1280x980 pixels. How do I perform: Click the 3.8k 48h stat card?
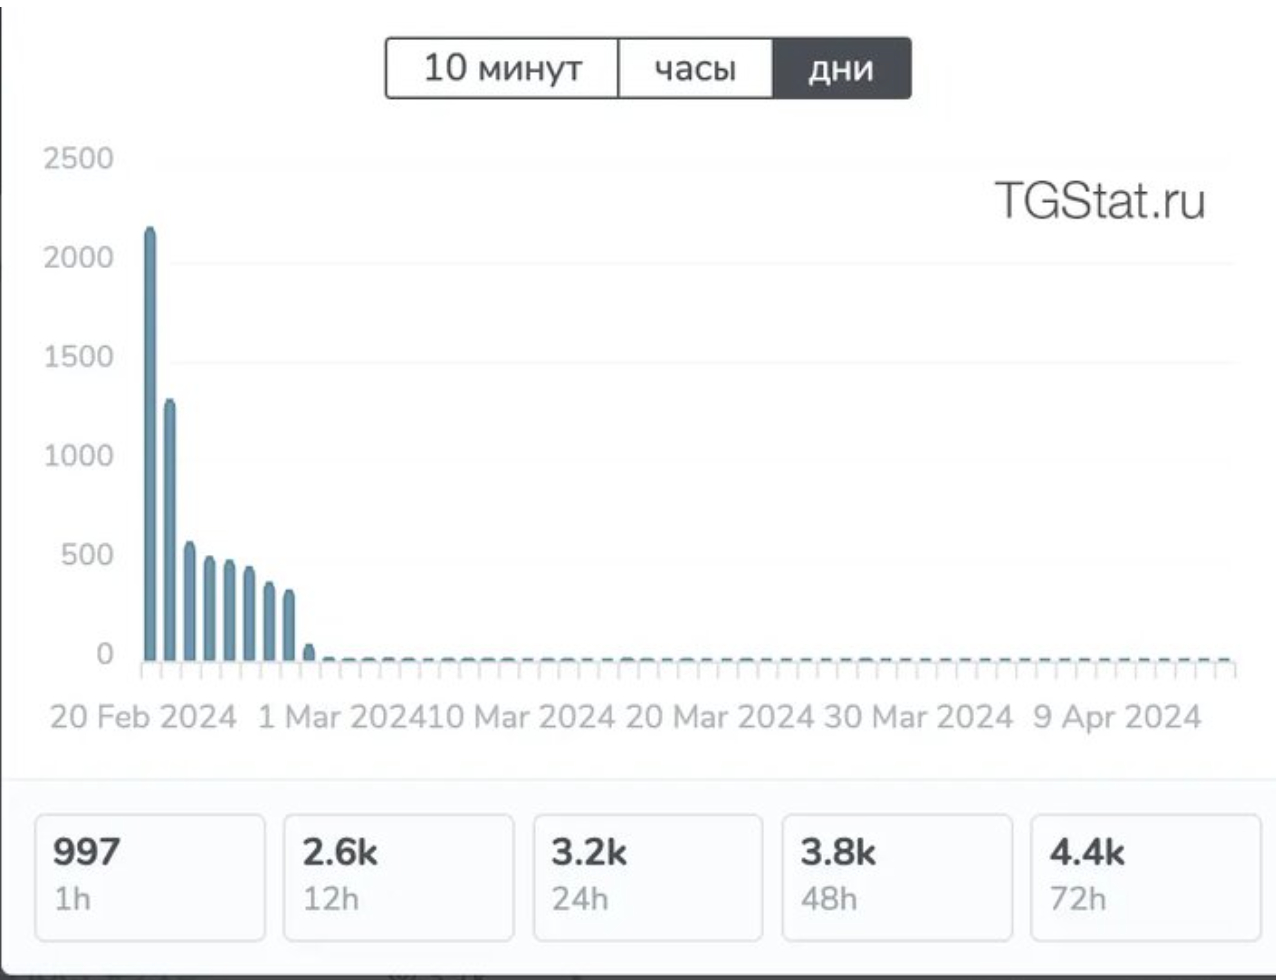coord(897,877)
